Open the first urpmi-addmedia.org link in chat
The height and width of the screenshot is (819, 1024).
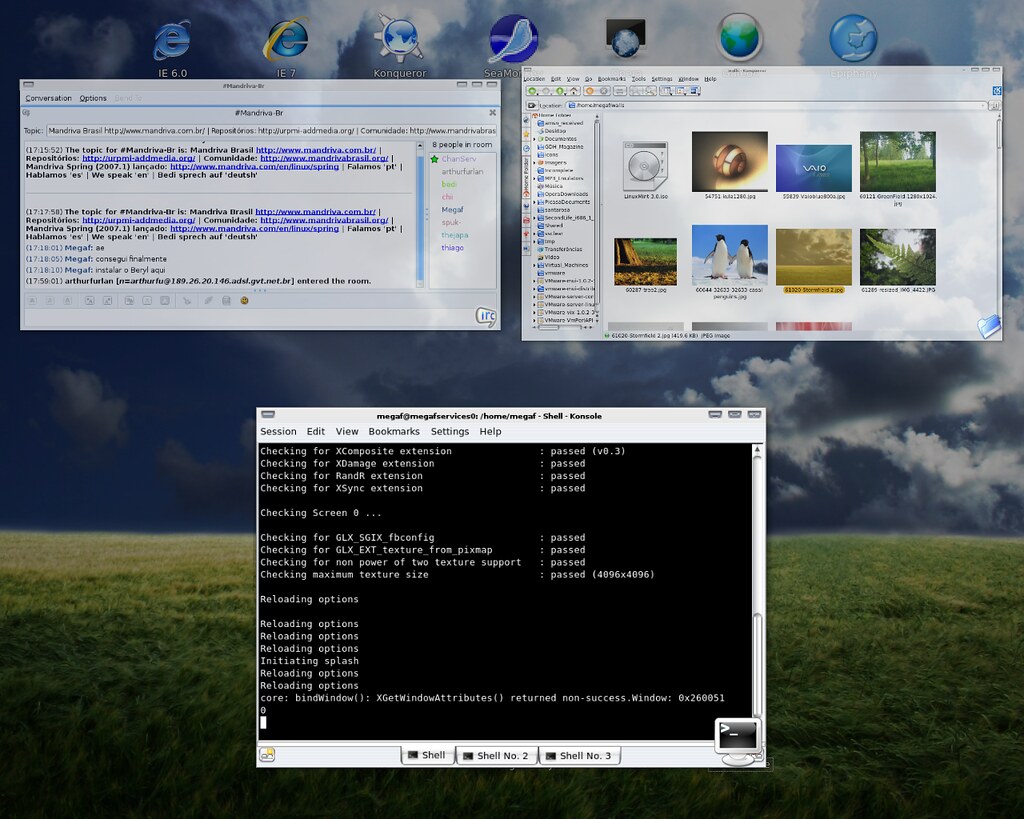click(x=138, y=158)
